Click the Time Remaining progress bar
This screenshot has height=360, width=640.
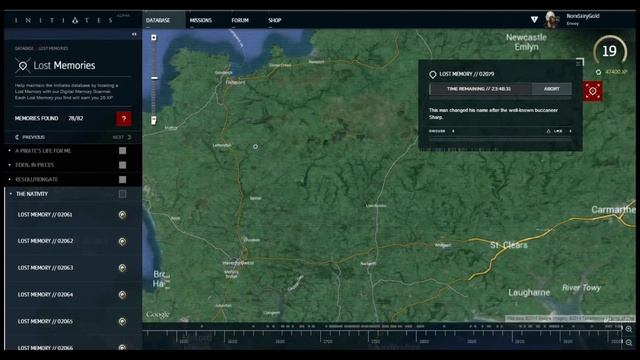[480, 89]
